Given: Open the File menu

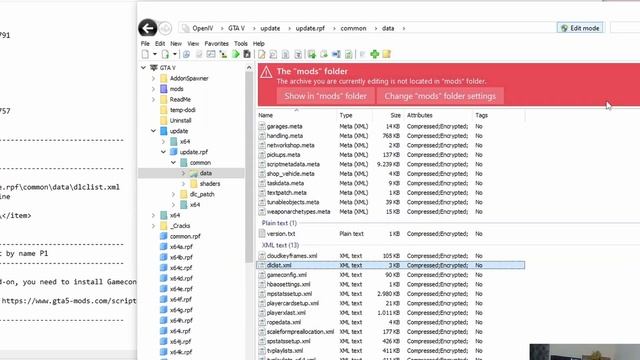Looking at the screenshot, I should click(145, 44).
